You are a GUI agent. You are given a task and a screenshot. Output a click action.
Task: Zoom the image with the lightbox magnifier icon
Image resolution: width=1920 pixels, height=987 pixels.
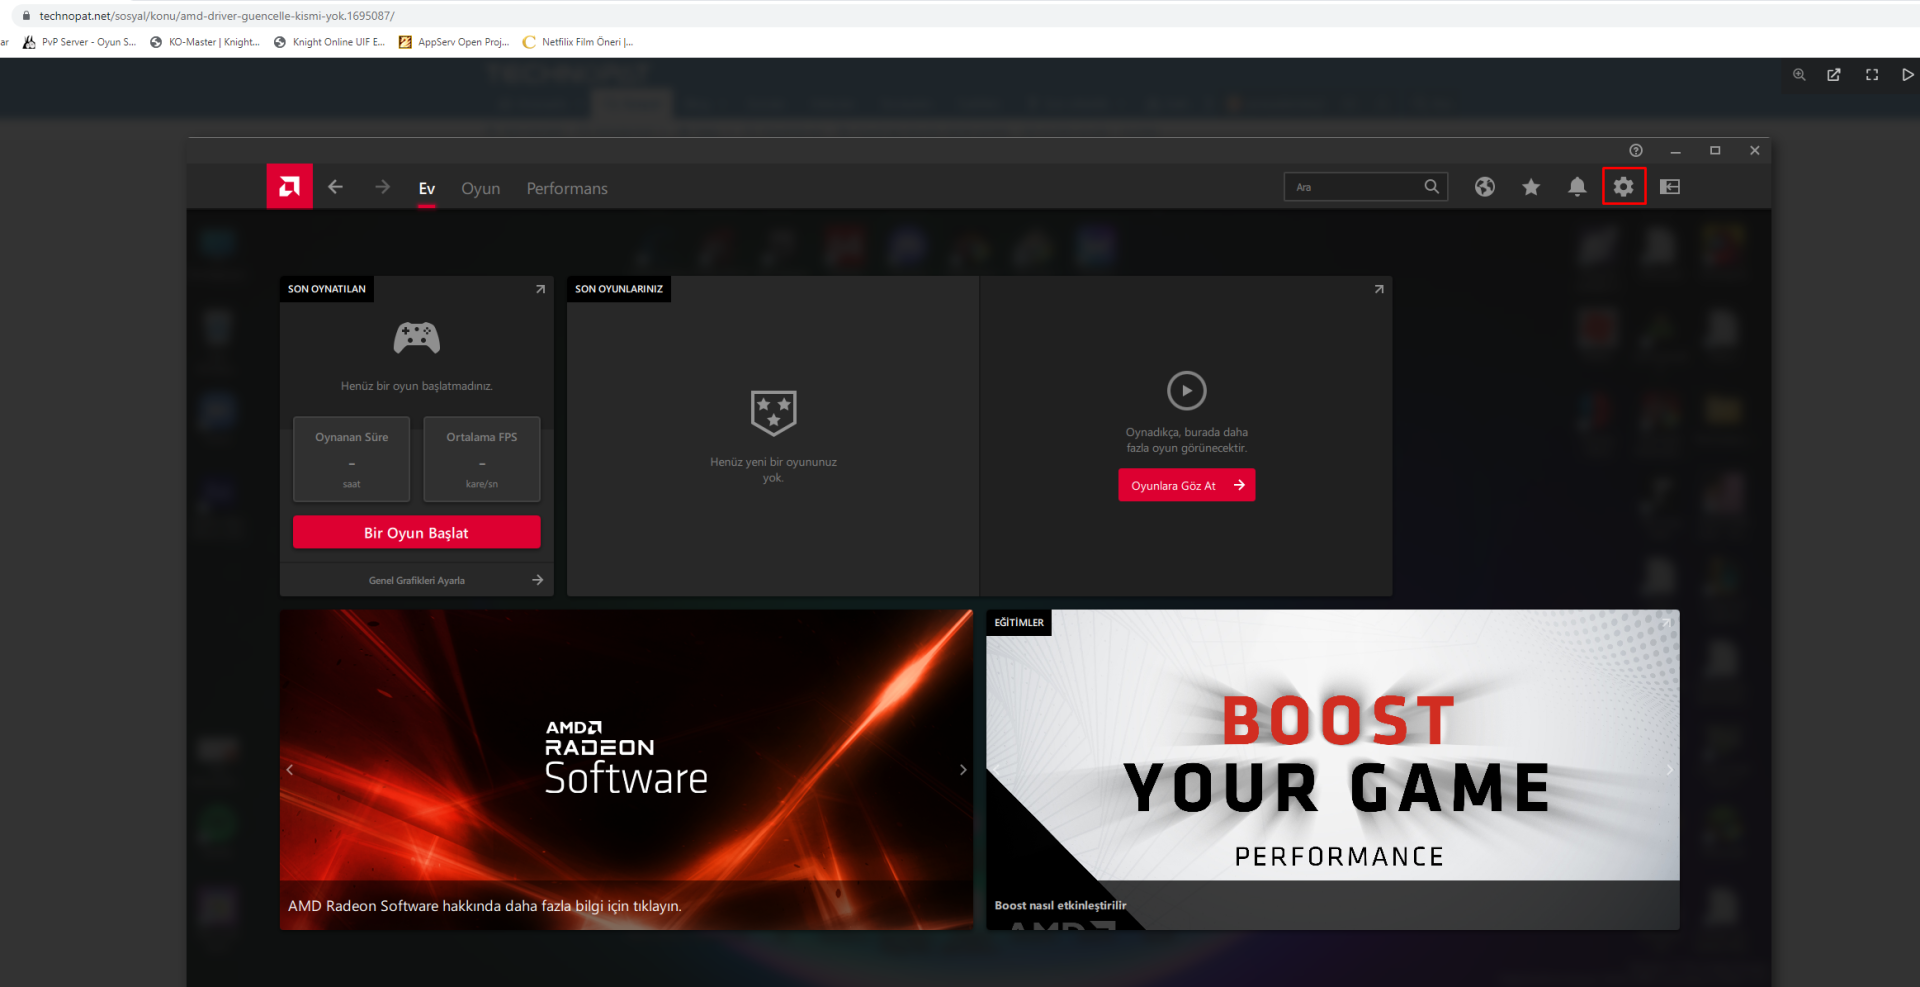[x=1799, y=75]
